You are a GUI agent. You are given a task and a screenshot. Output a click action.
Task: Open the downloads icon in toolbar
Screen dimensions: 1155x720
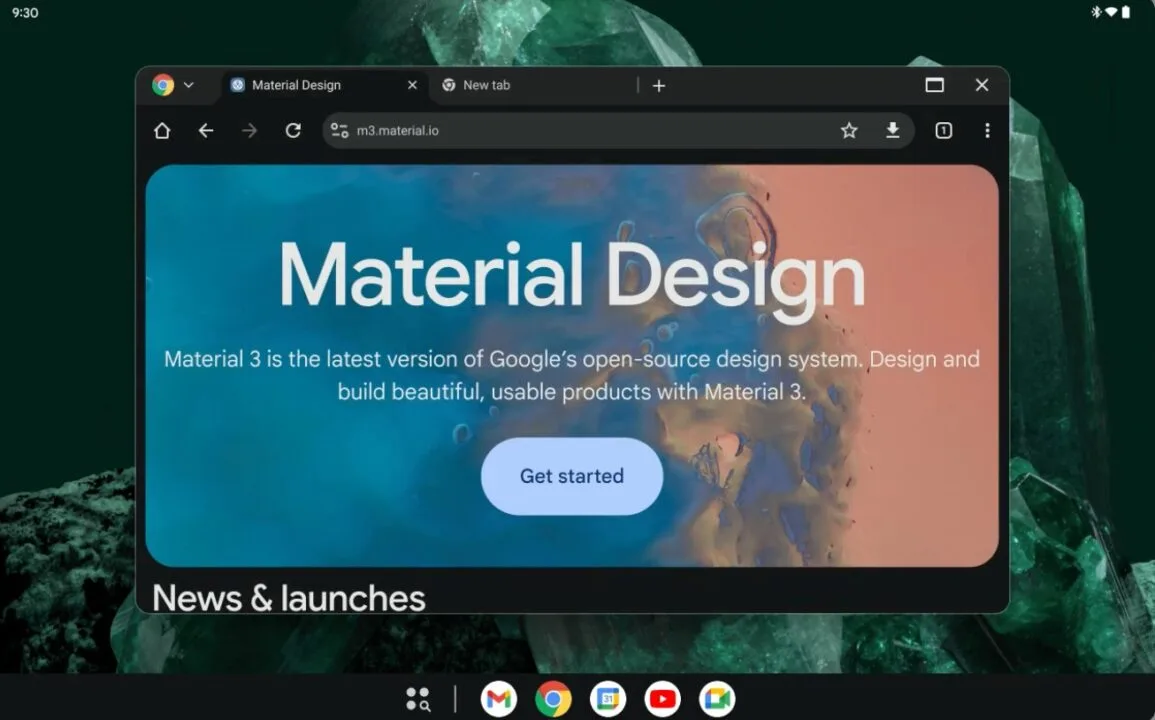[893, 131]
